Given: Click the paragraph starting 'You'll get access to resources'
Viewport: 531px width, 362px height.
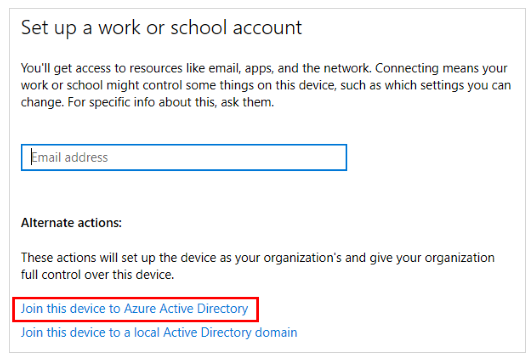Looking at the screenshot, I should point(266,85).
